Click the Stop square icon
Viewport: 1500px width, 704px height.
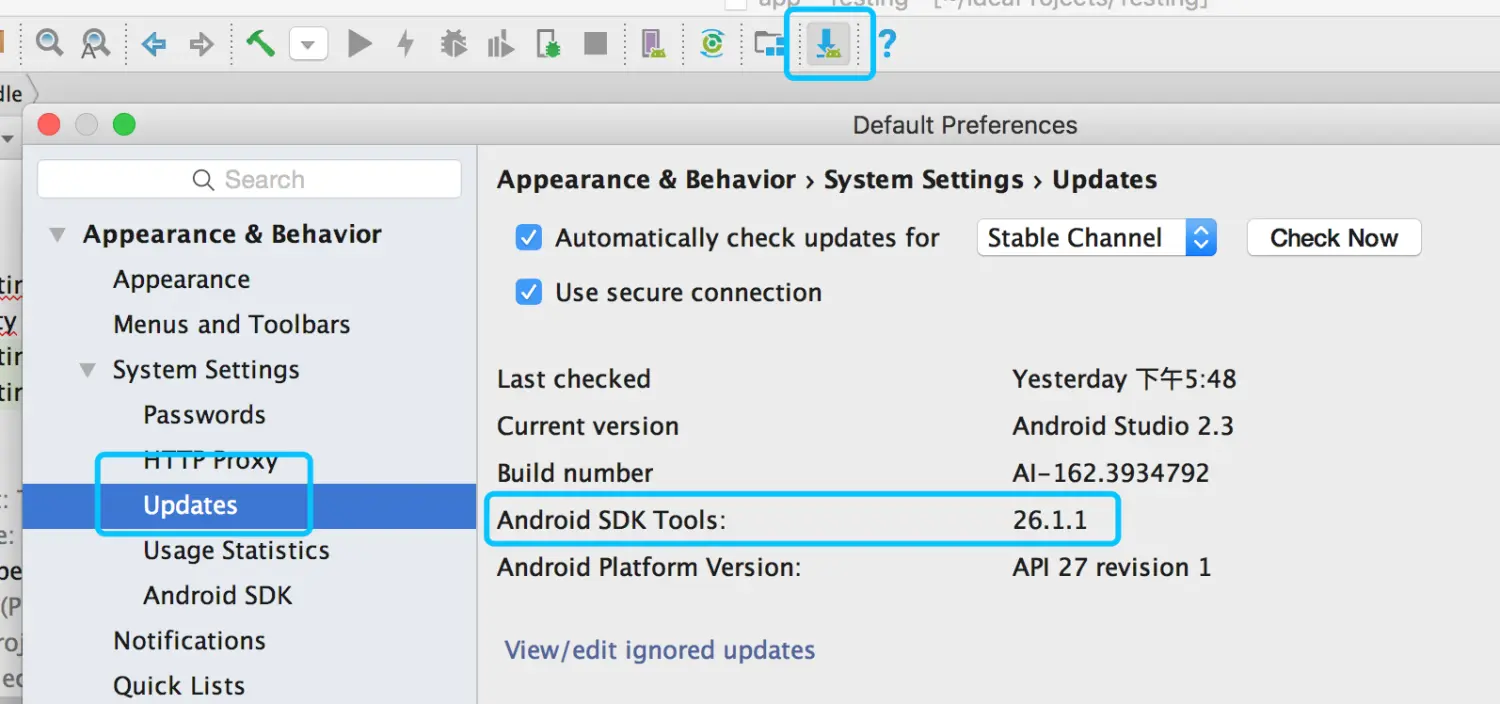coord(596,43)
